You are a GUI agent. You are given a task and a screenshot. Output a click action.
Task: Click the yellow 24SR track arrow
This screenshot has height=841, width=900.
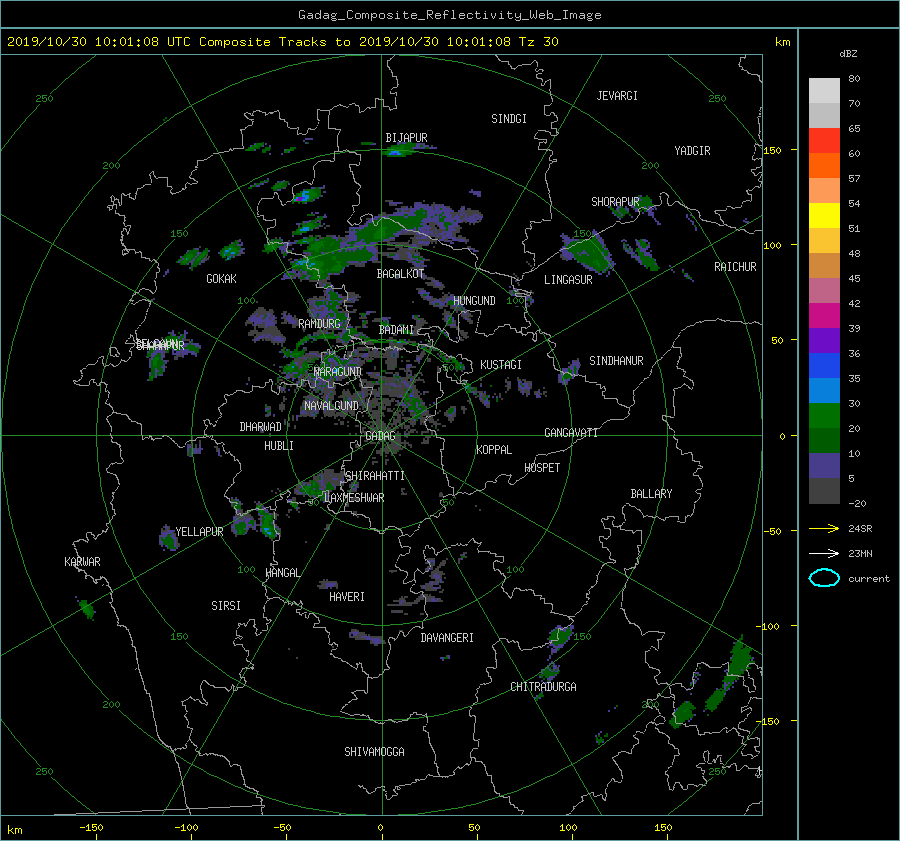(824, 528)
